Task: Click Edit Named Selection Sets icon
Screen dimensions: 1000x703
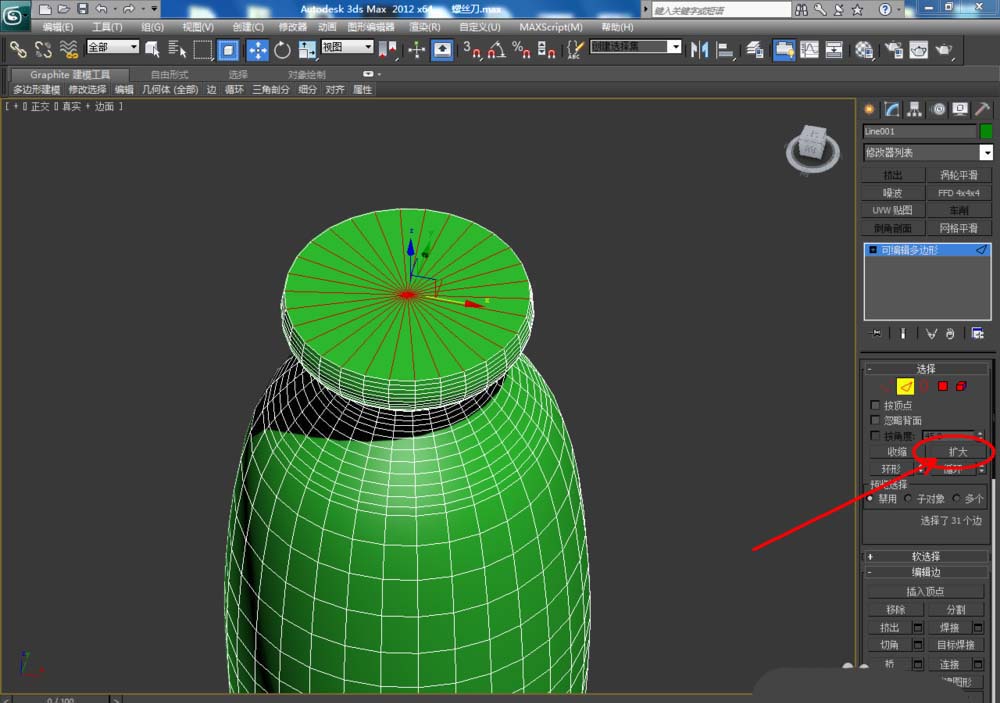Action: [575, 49]
